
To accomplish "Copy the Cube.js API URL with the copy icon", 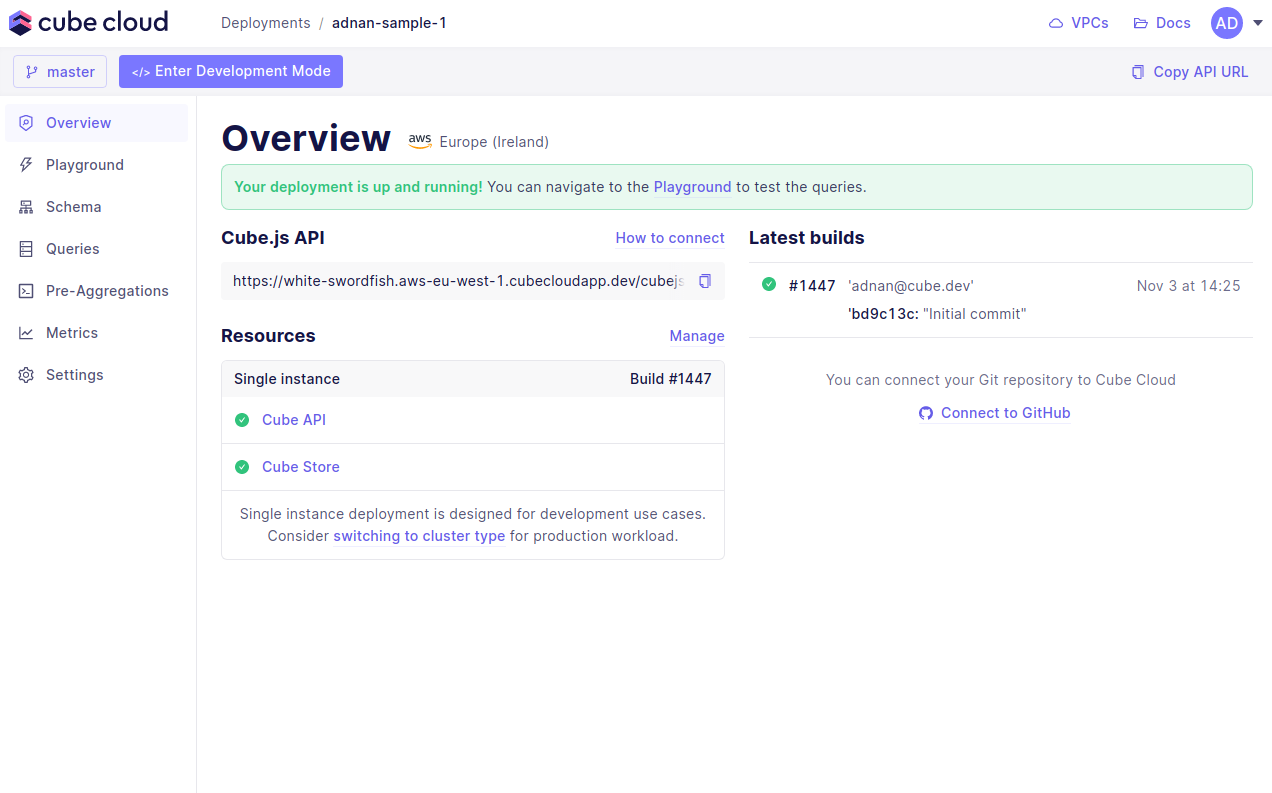I will [x=704, y=281].
